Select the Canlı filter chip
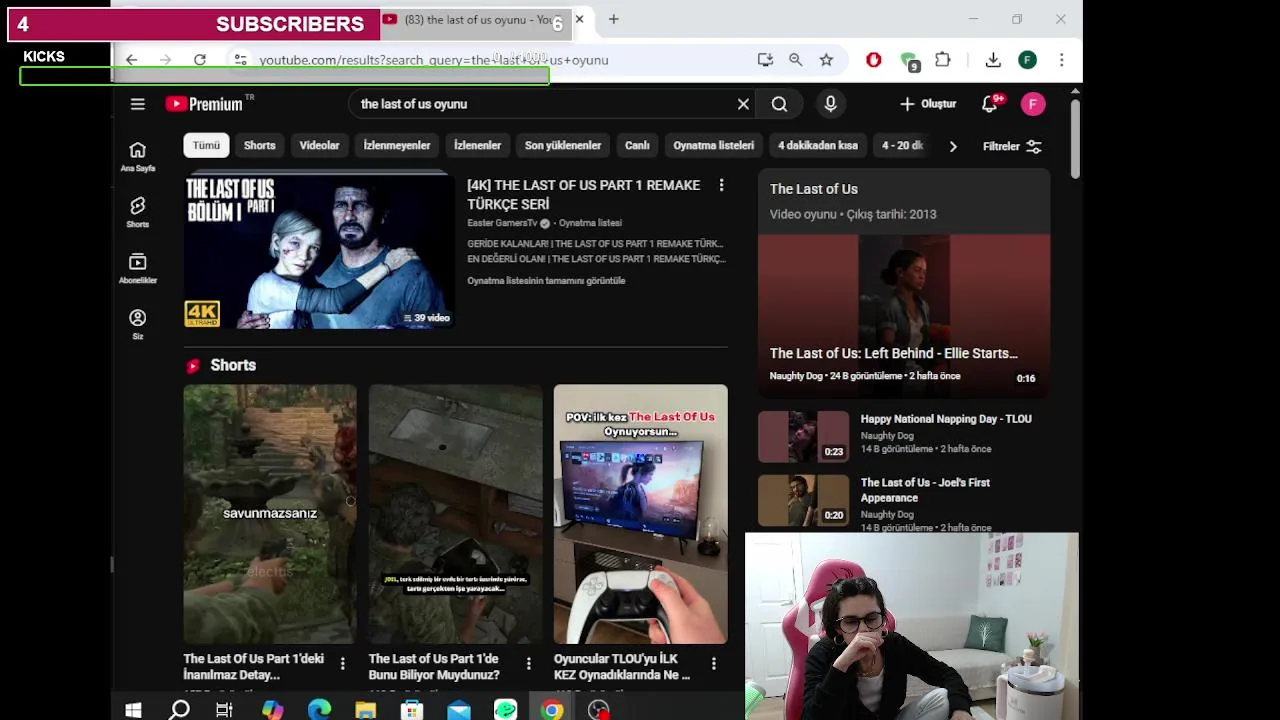Screen dimensions: 1280x720 [x=638, y=146]
